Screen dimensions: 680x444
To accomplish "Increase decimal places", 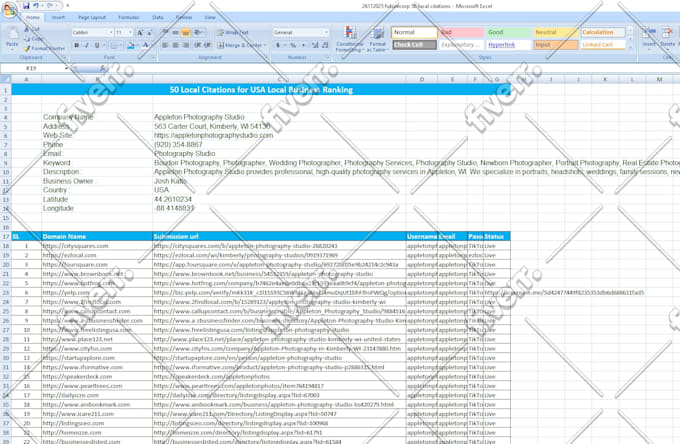I will pyautogui.click(x=315, y=45).
